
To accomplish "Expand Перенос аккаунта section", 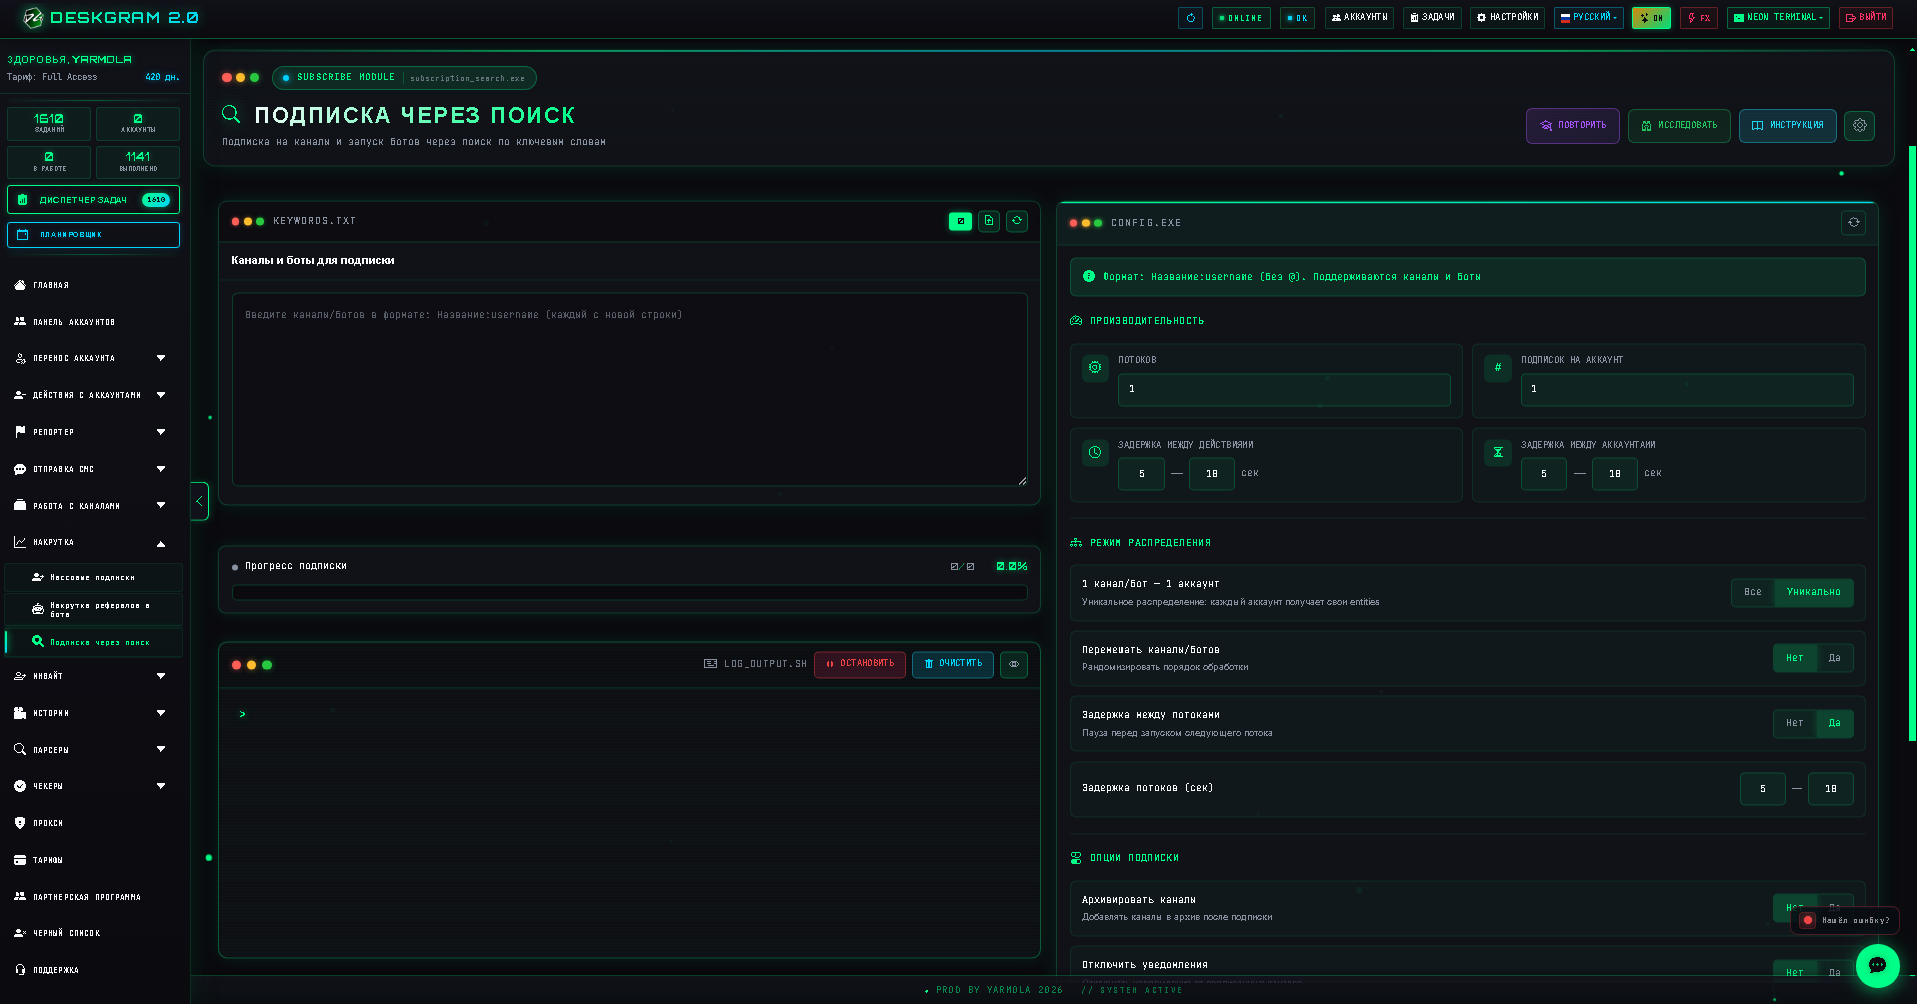I will pyautogui.click(x=93, y=358).
